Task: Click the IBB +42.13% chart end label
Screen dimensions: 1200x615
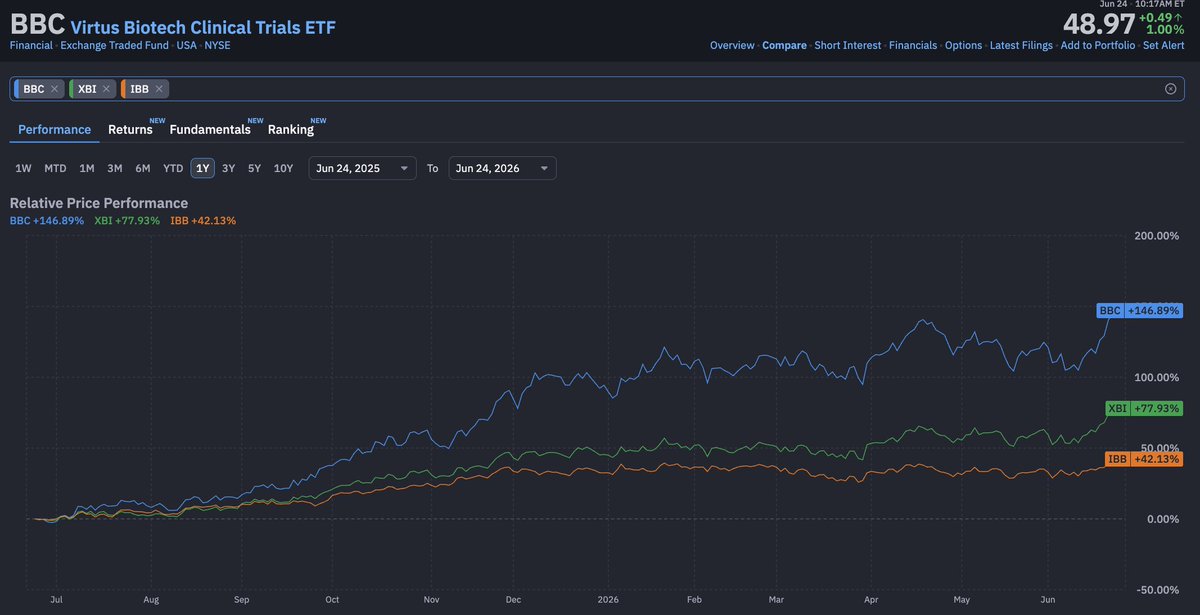Action: [1144, 459]
